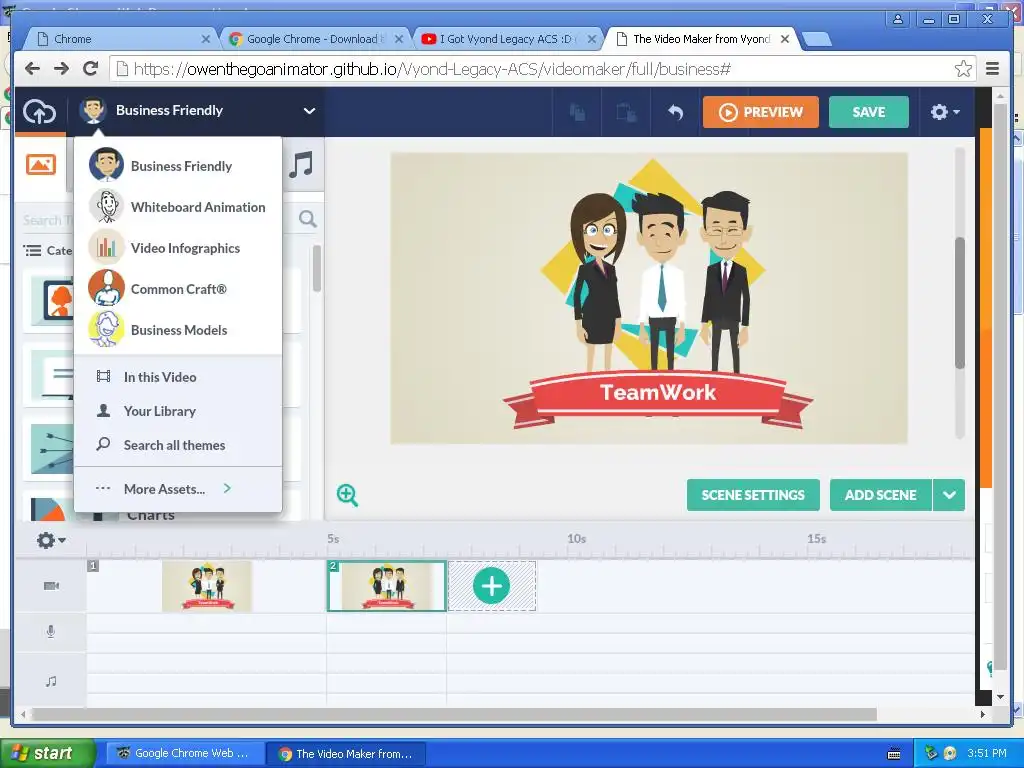This screenshot has width=1024, height=768.
Task: Select In this Video option
Action: tap(178, 377)
